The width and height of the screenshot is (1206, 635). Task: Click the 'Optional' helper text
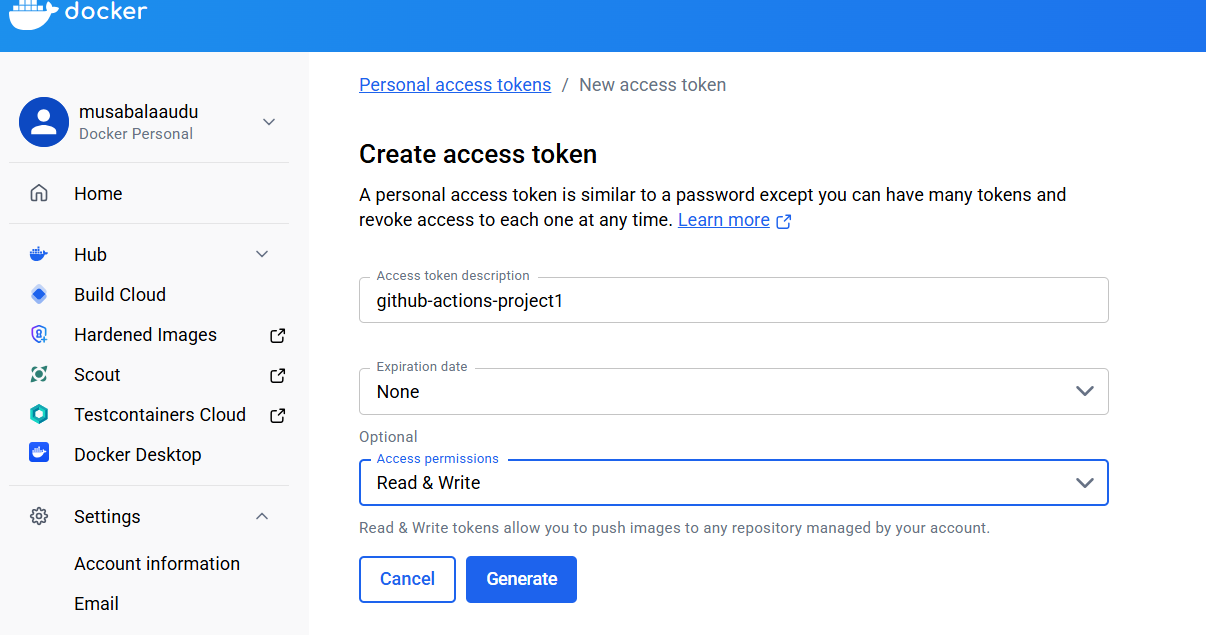click(388, 437)
